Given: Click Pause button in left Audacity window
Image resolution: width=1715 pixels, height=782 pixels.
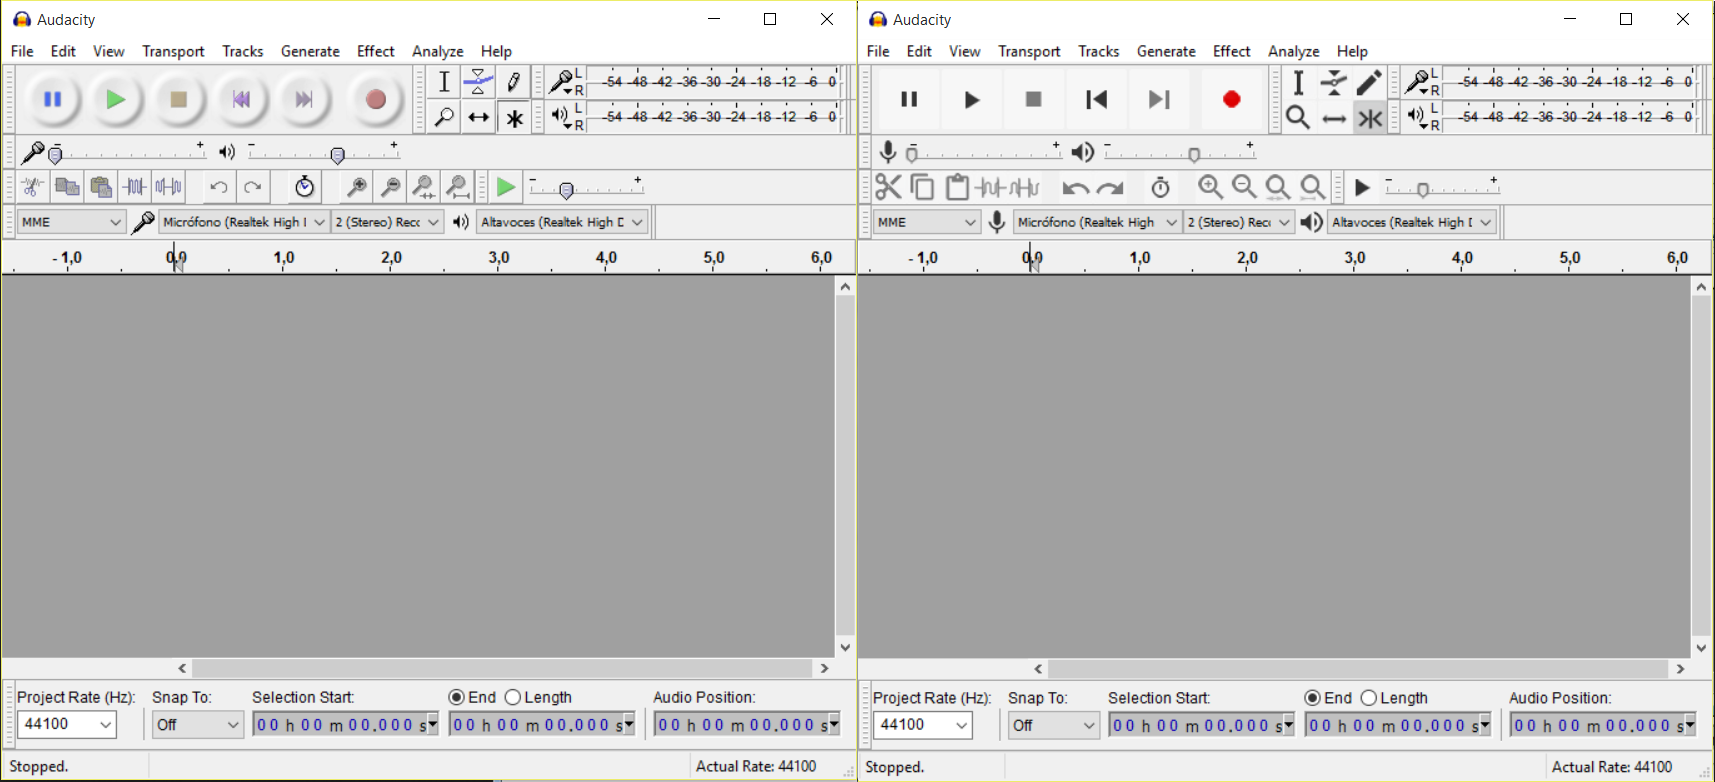Looking at the screenshot, I should click(53, 99).
